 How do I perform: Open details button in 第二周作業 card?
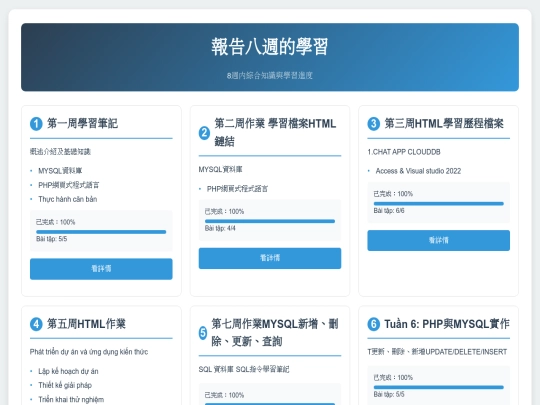pos(270,258)
